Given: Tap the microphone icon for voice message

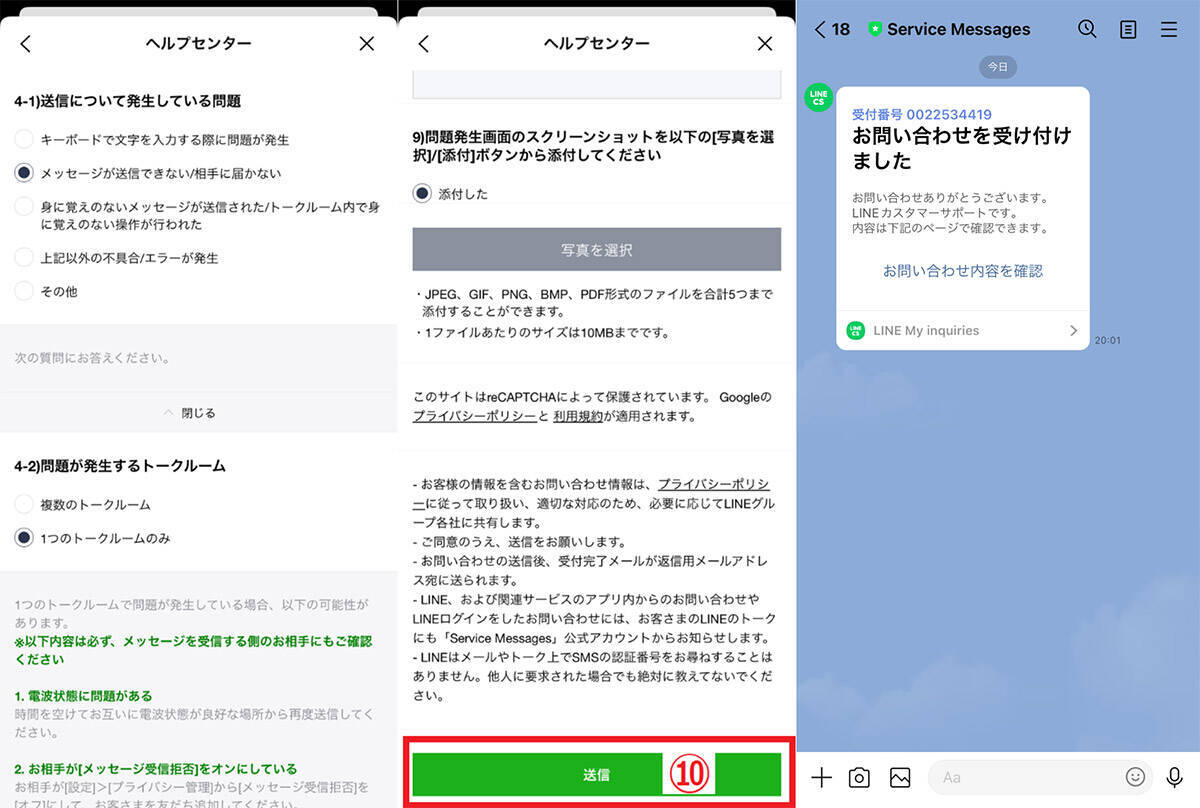Looking at the screenshot, I should pos(1175,777).
